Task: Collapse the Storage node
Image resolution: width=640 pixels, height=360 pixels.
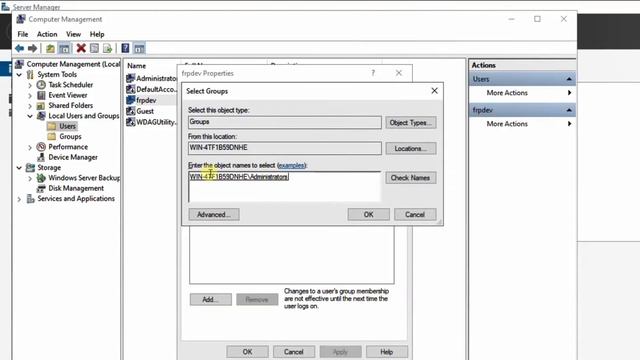Action: (x=19, y=168)
